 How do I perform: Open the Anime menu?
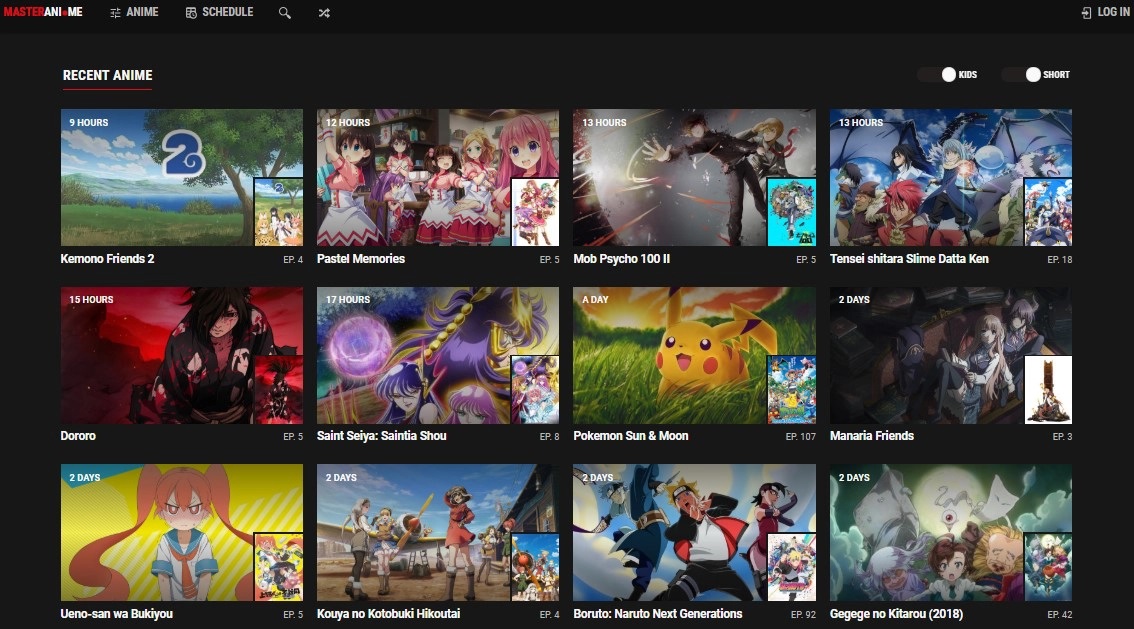[134, 12]
